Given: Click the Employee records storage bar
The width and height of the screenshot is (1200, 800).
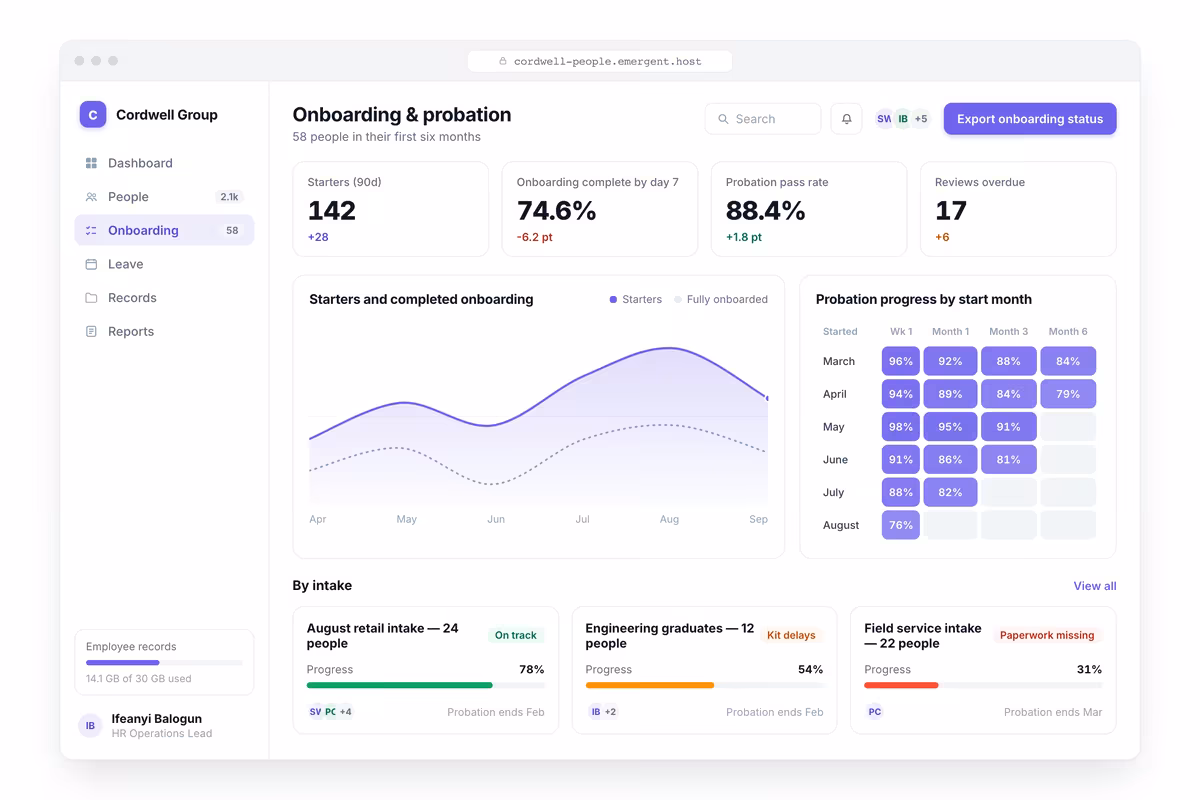Looking at the screenshot, I should [x=164, y=662].
